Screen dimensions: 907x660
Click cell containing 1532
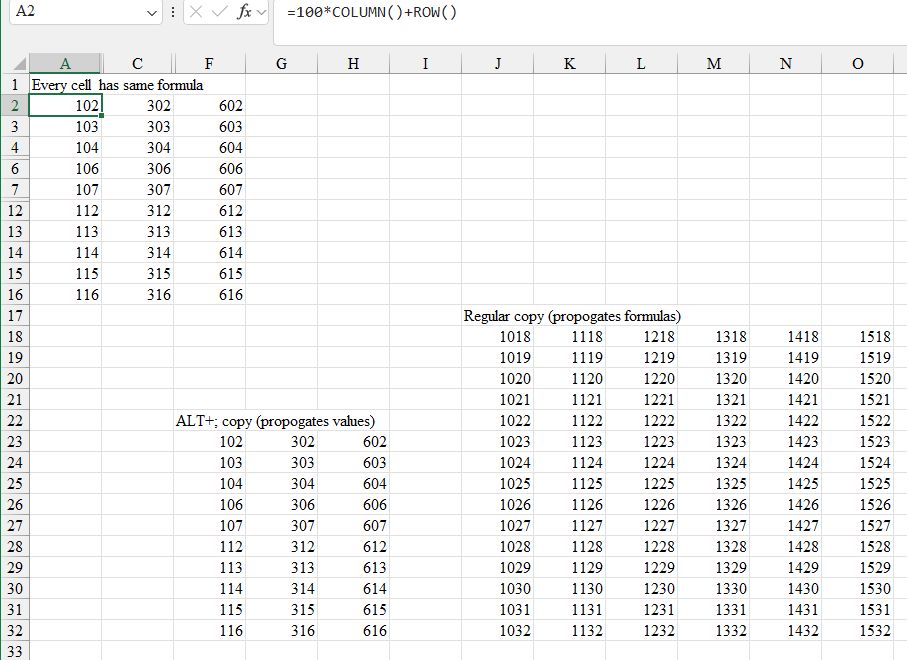(x=858, y=630)
